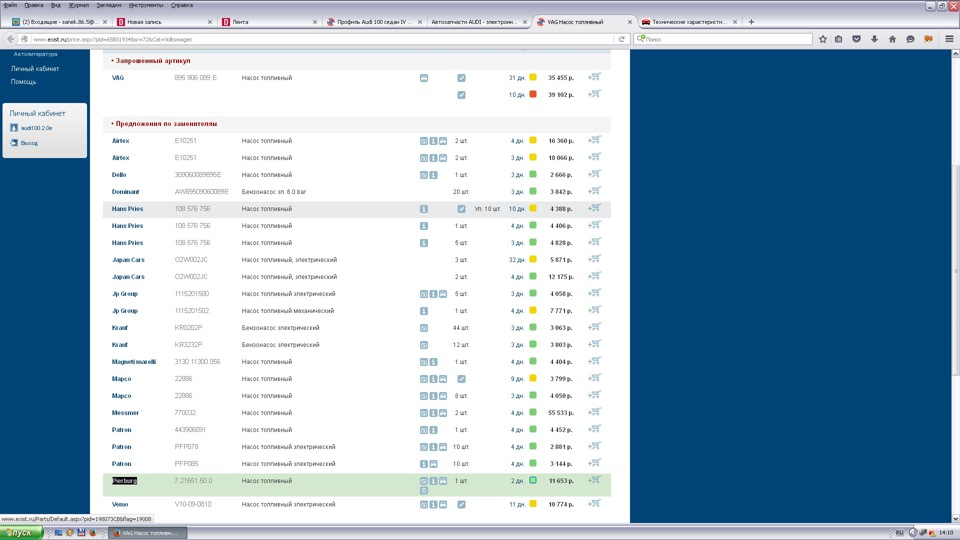Add the Dello 2 666 р. pump to cart

594,174
